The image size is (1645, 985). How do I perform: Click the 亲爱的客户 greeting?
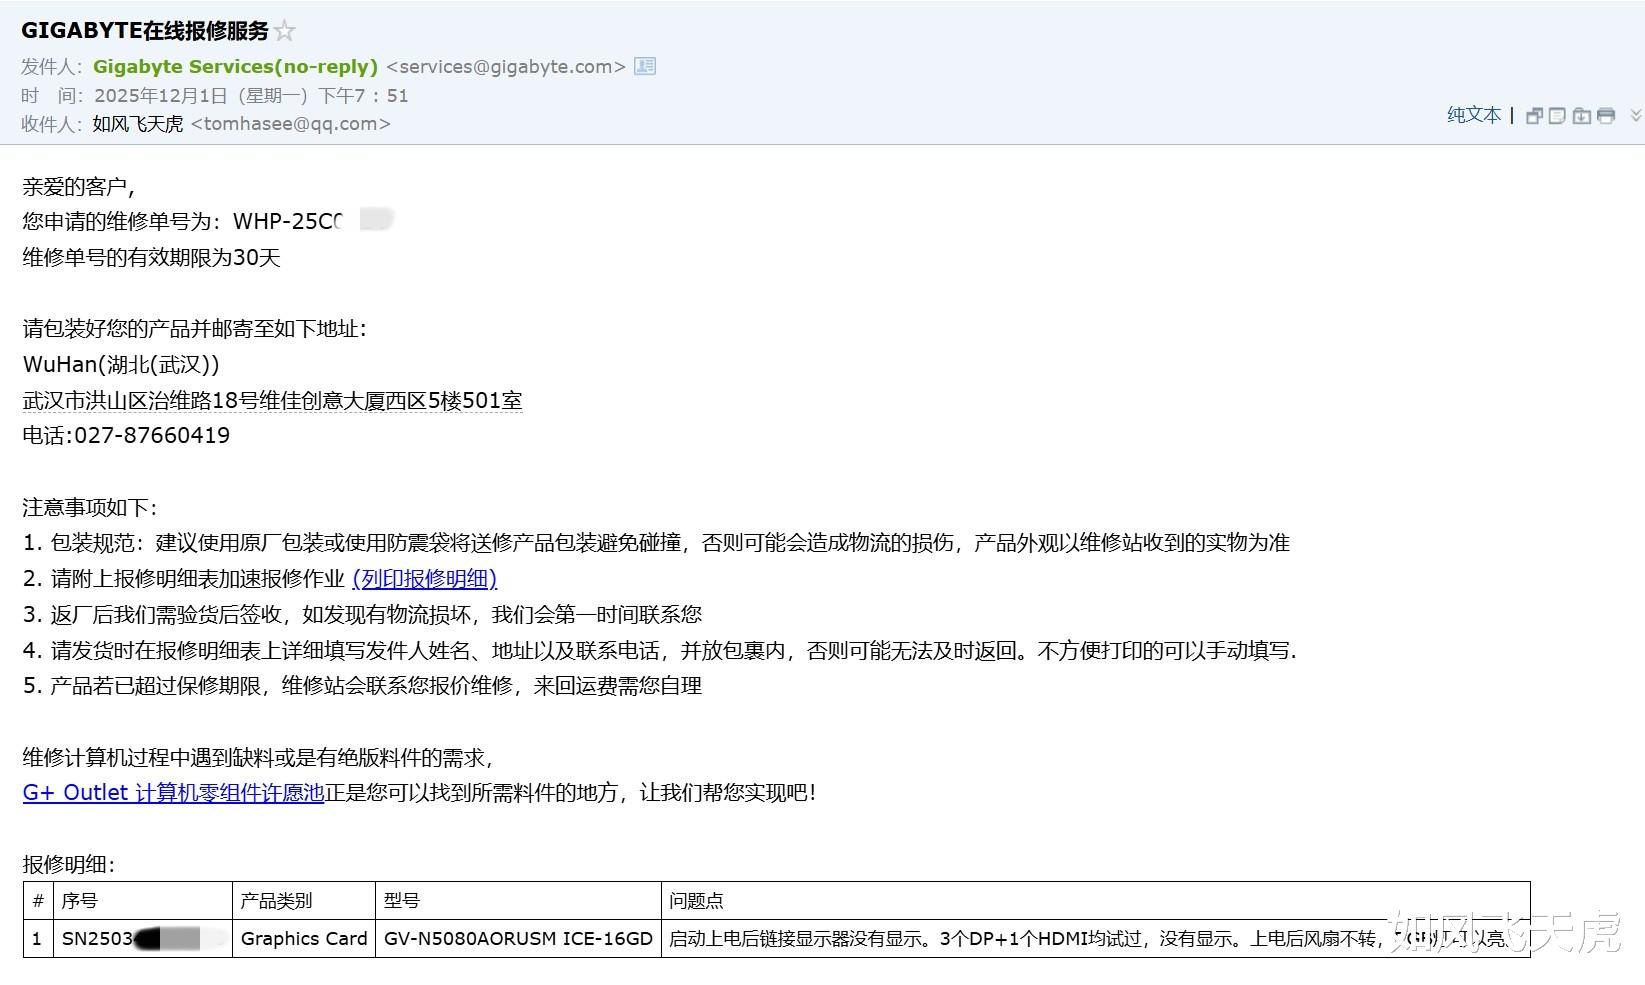[79, 187]
